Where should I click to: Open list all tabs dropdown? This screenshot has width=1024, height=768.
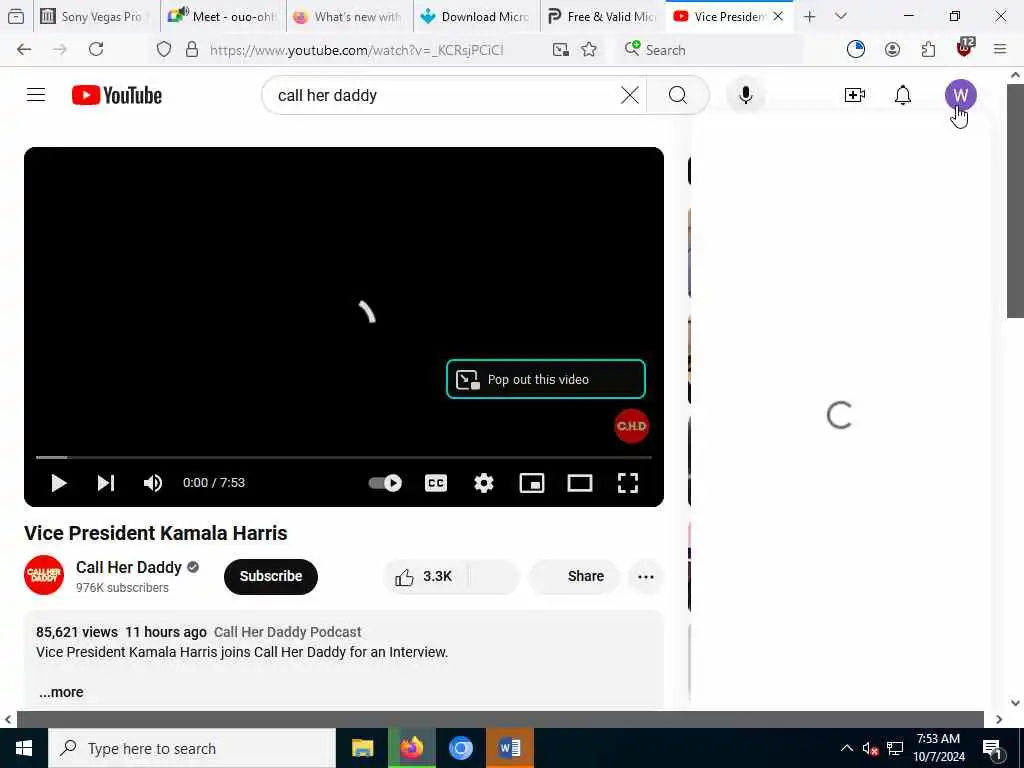pyautogui.click(x=840, y=16)
